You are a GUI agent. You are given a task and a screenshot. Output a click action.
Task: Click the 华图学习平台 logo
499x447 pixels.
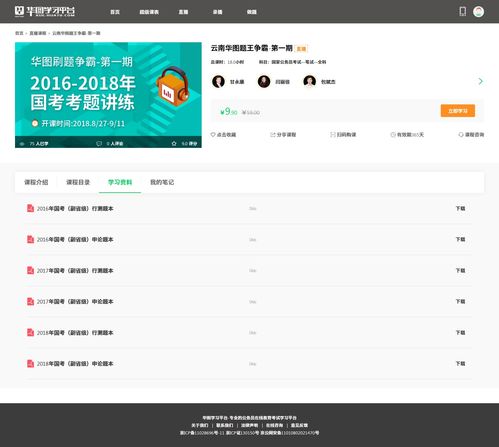pos(45,11)
